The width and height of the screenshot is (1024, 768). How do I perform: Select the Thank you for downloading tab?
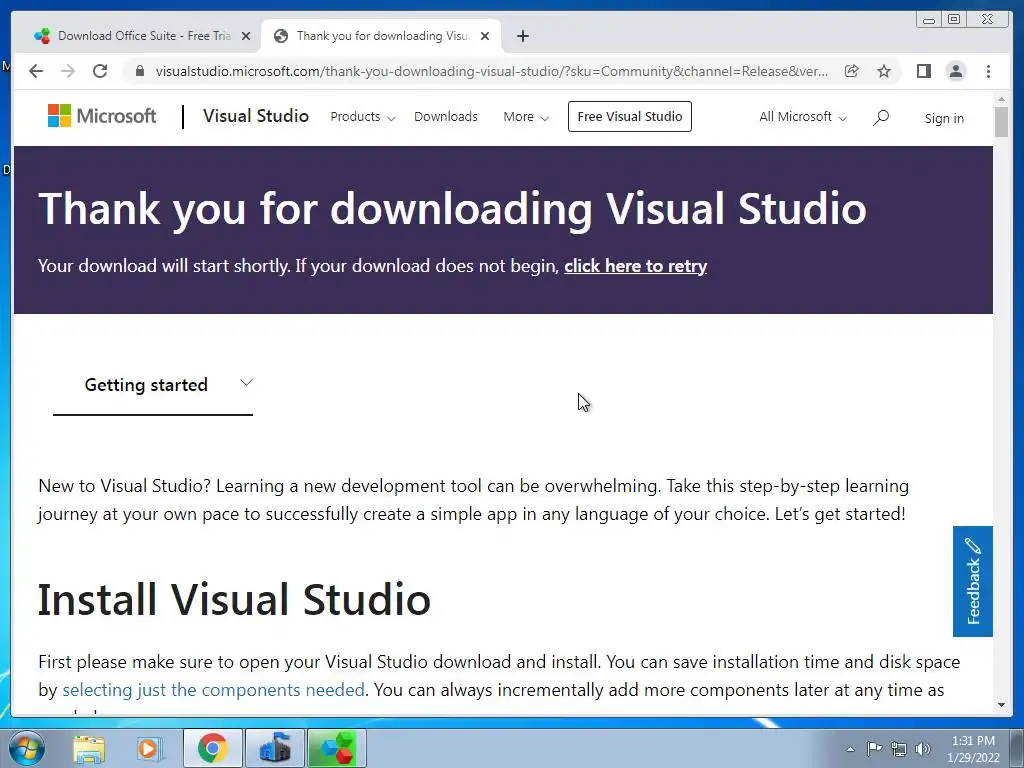click(x=381, y=36)
